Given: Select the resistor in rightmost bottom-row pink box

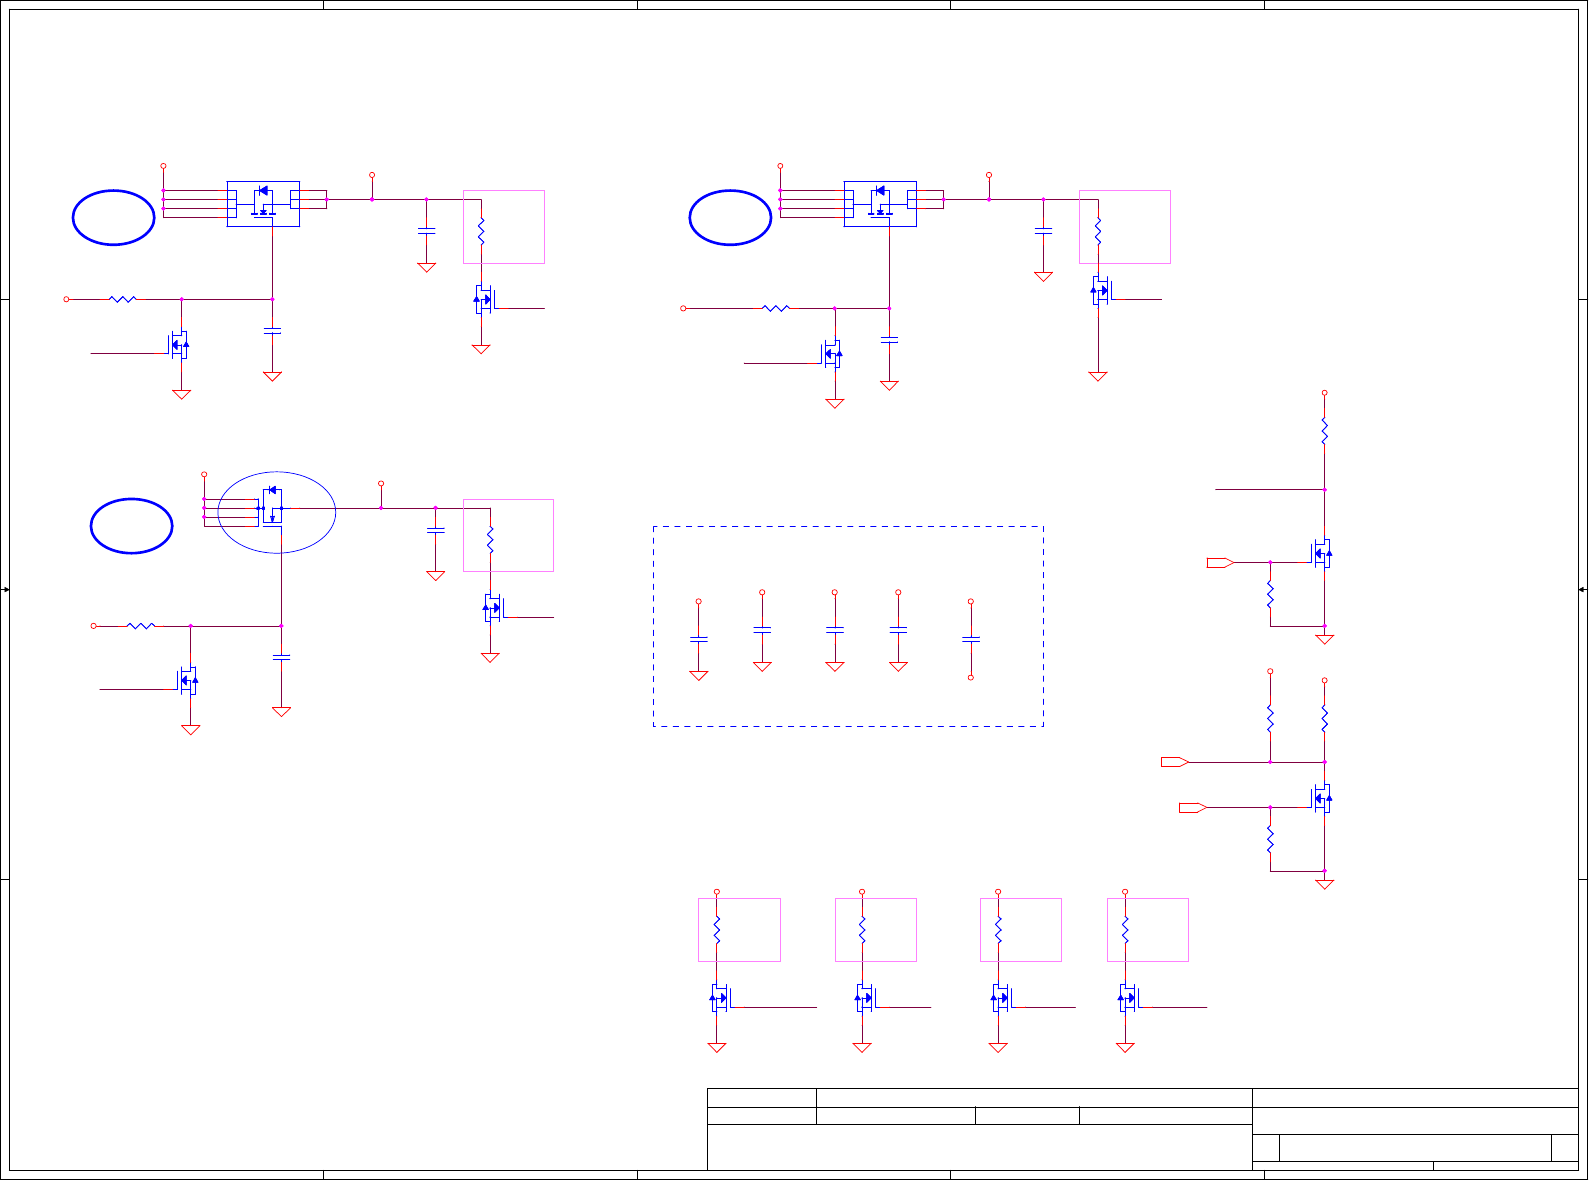Looking at the screenshot, I should (x=1125, y=931).
